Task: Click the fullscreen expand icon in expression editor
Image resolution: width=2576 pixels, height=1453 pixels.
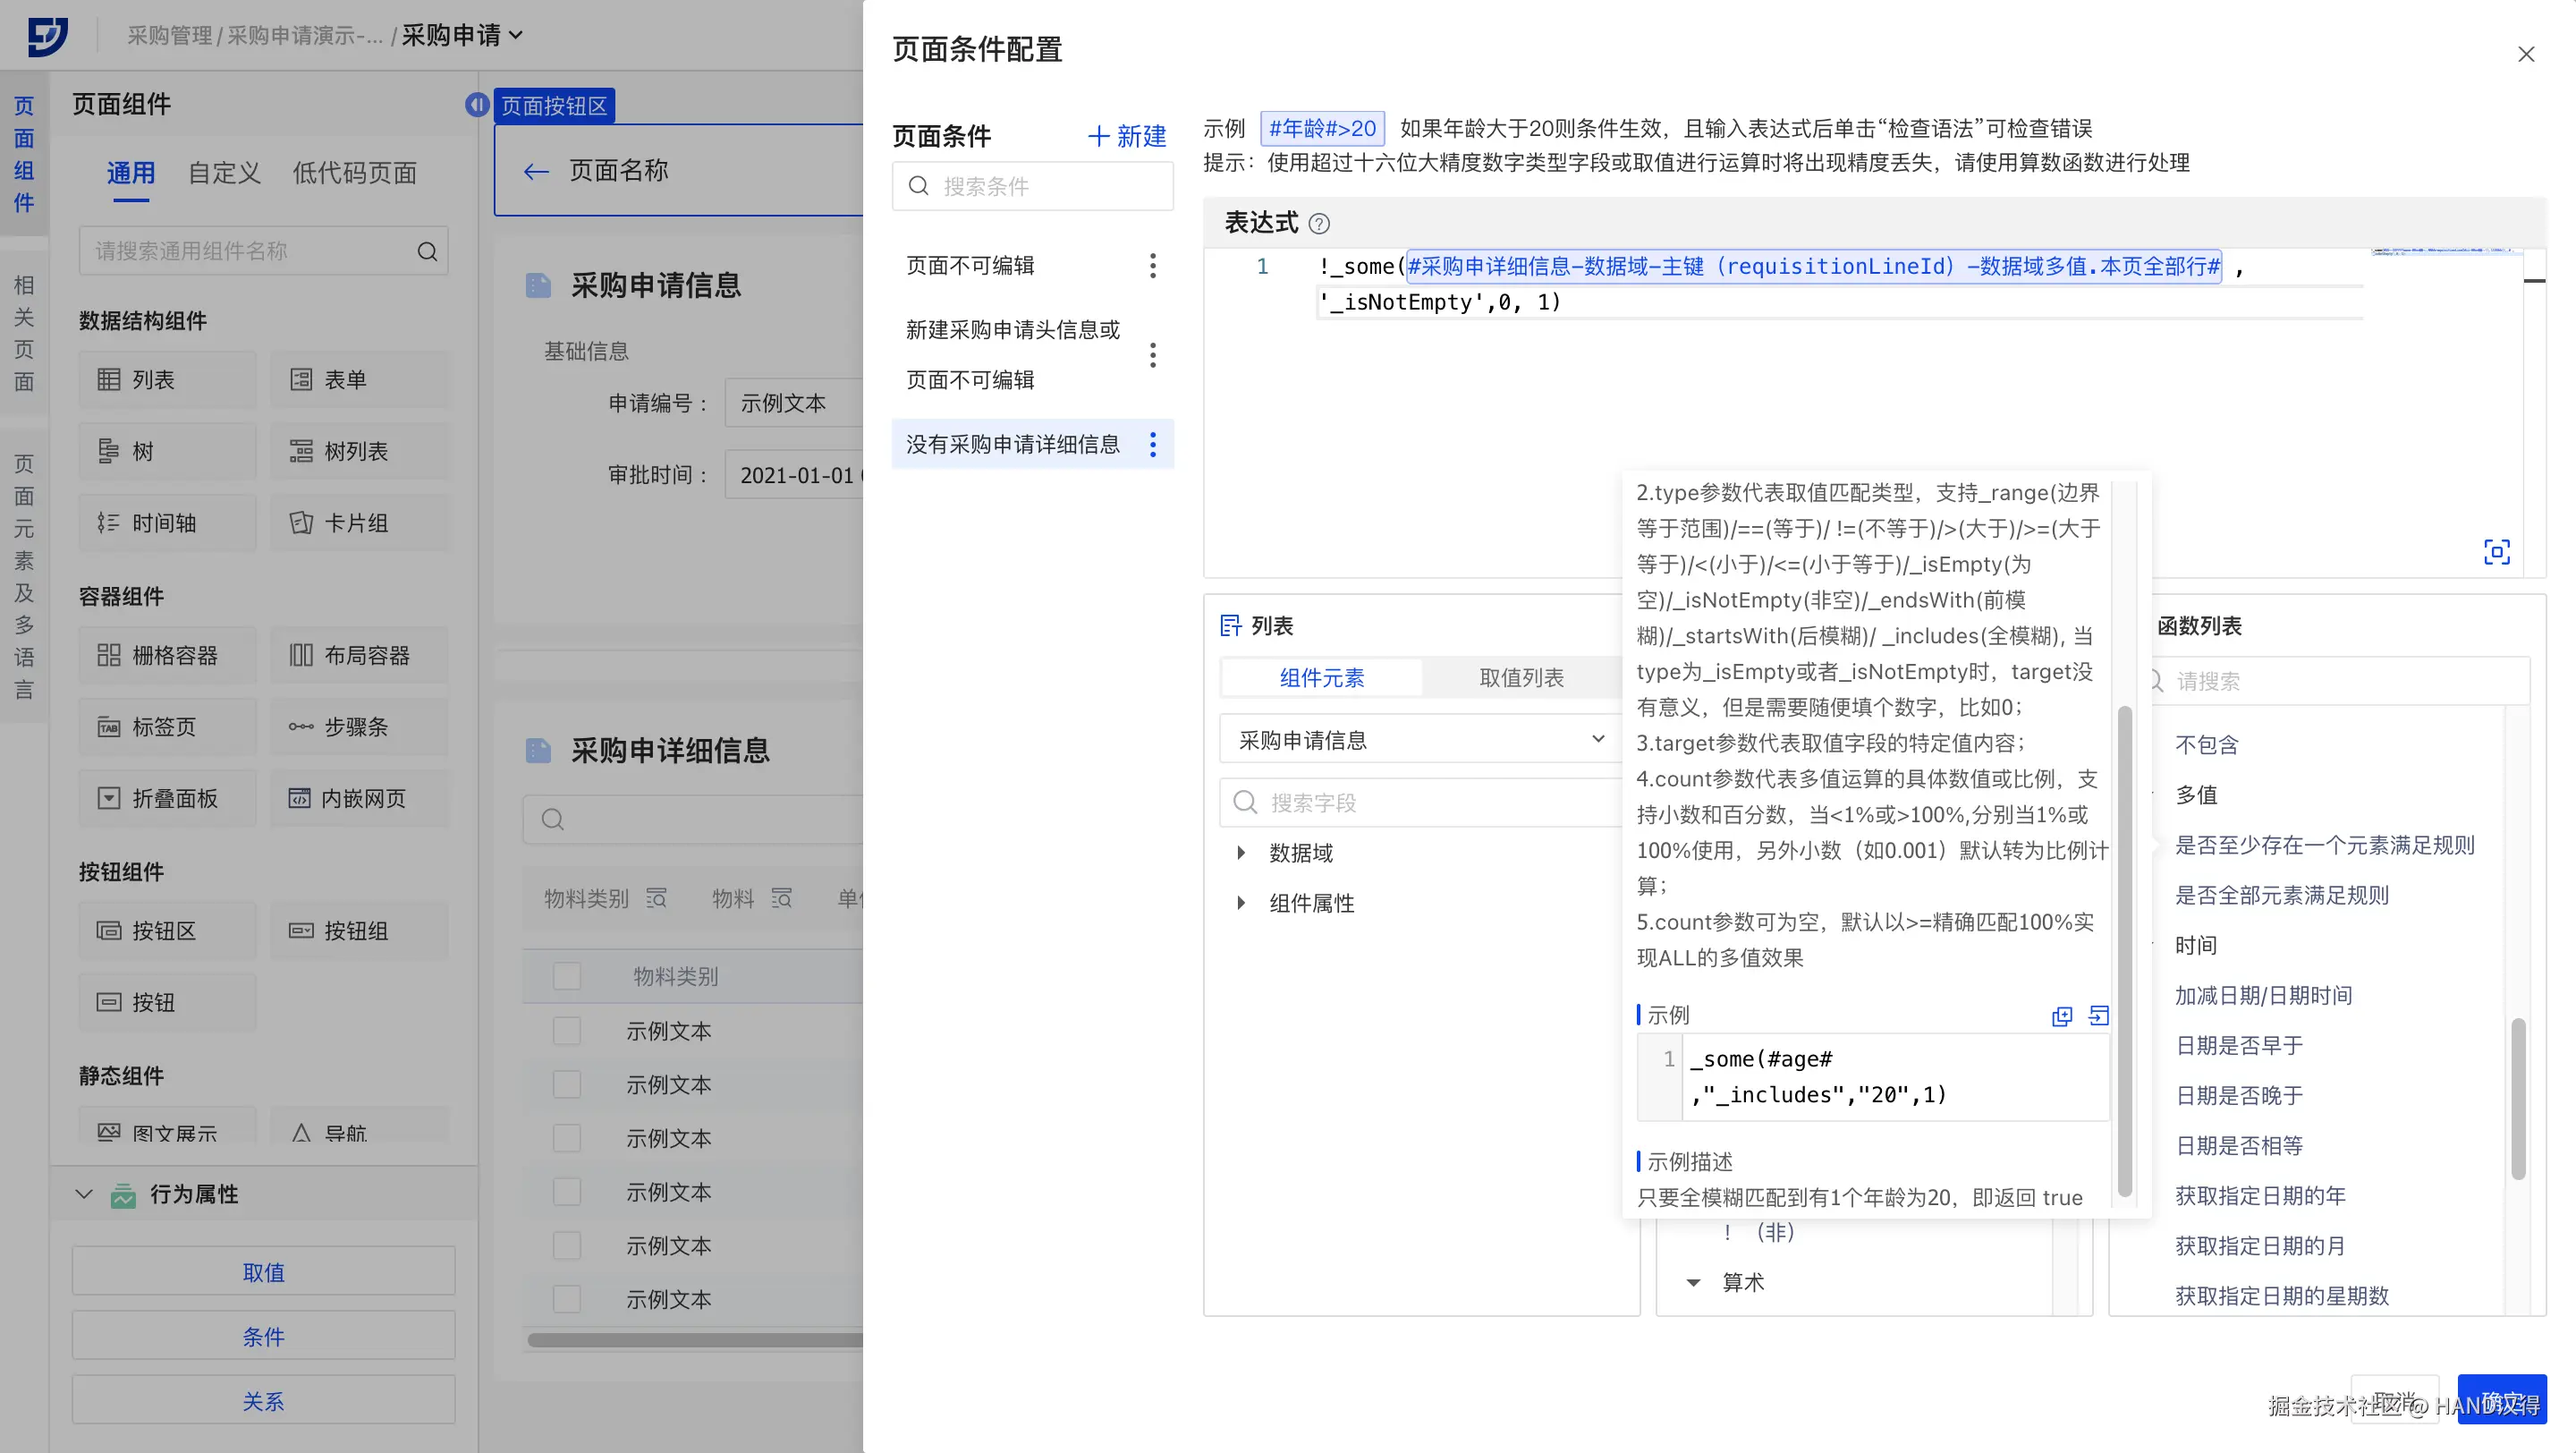Action: [2496, 552]
